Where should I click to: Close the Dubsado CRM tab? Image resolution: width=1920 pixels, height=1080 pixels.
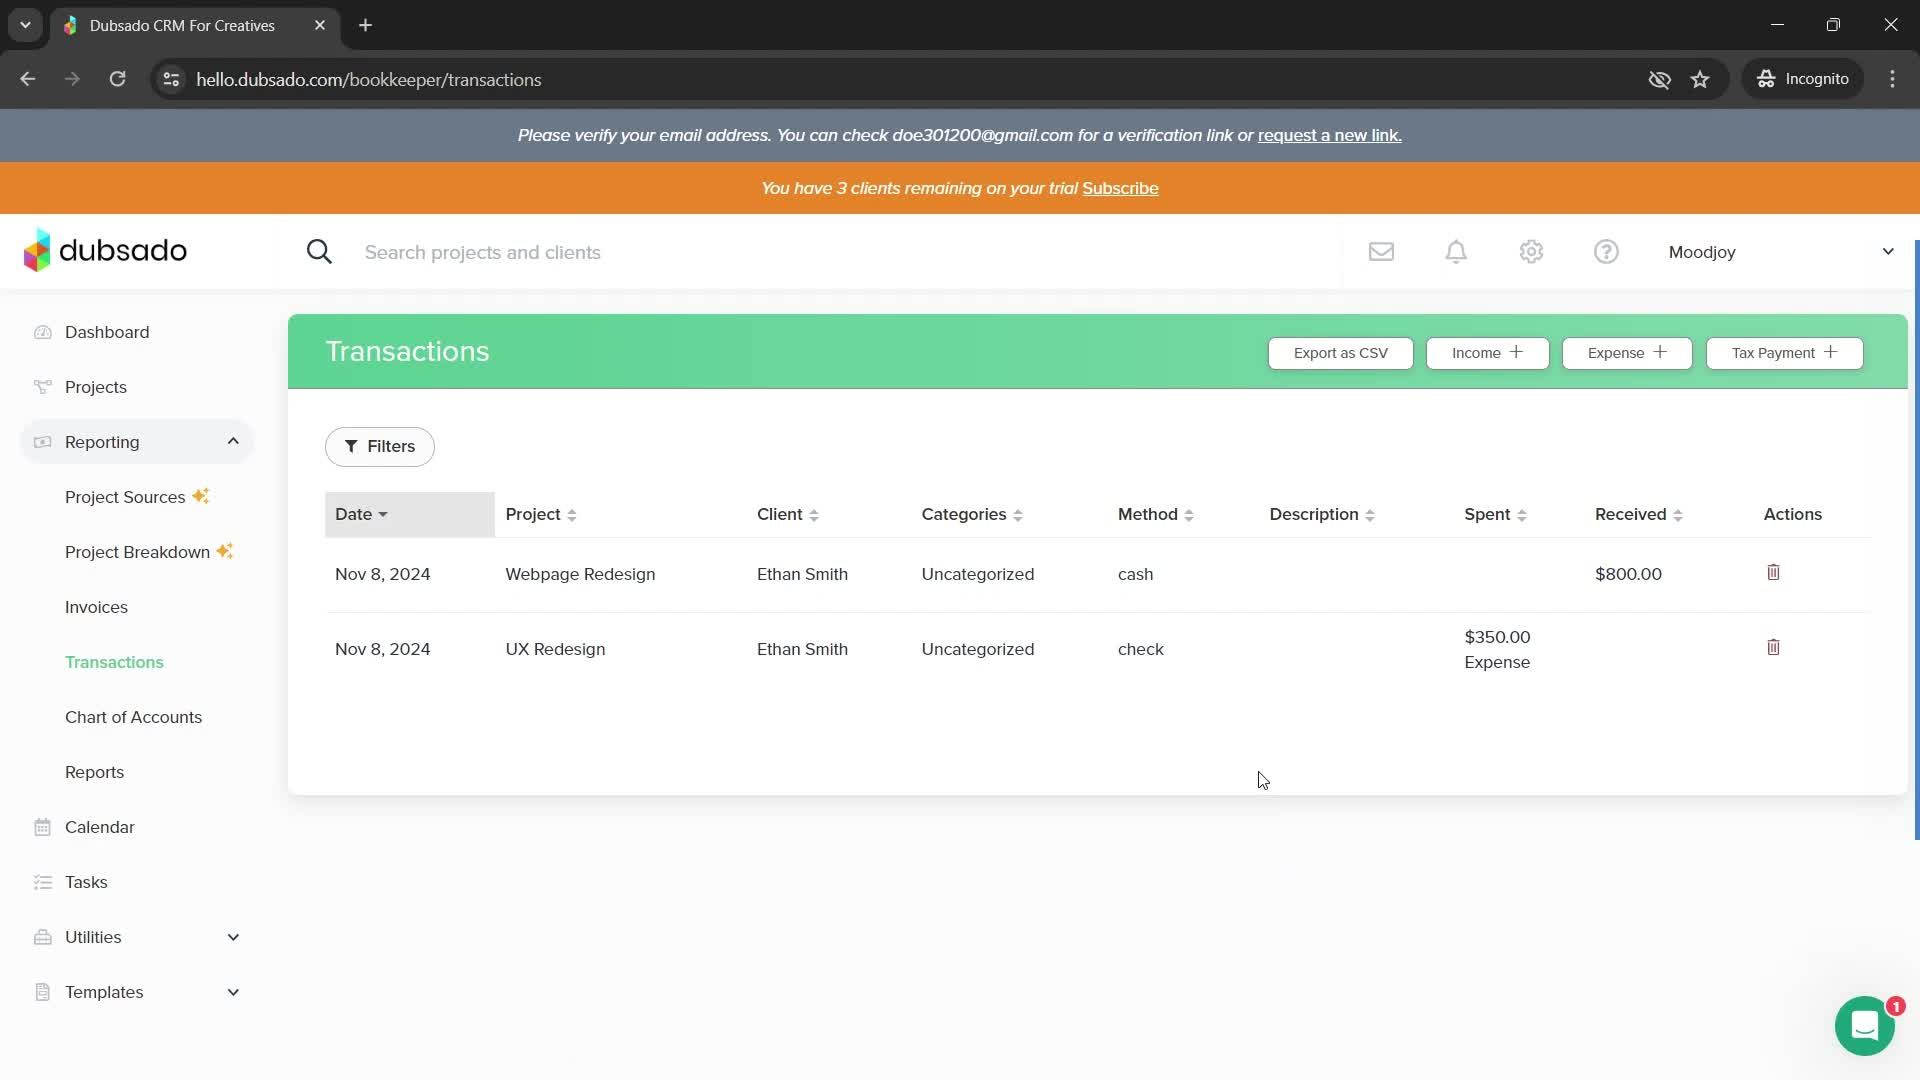click(320, 25)
